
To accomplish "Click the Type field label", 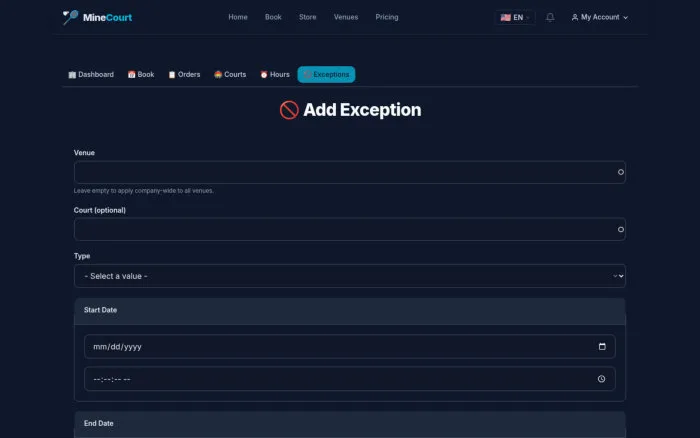I will 82,256.
